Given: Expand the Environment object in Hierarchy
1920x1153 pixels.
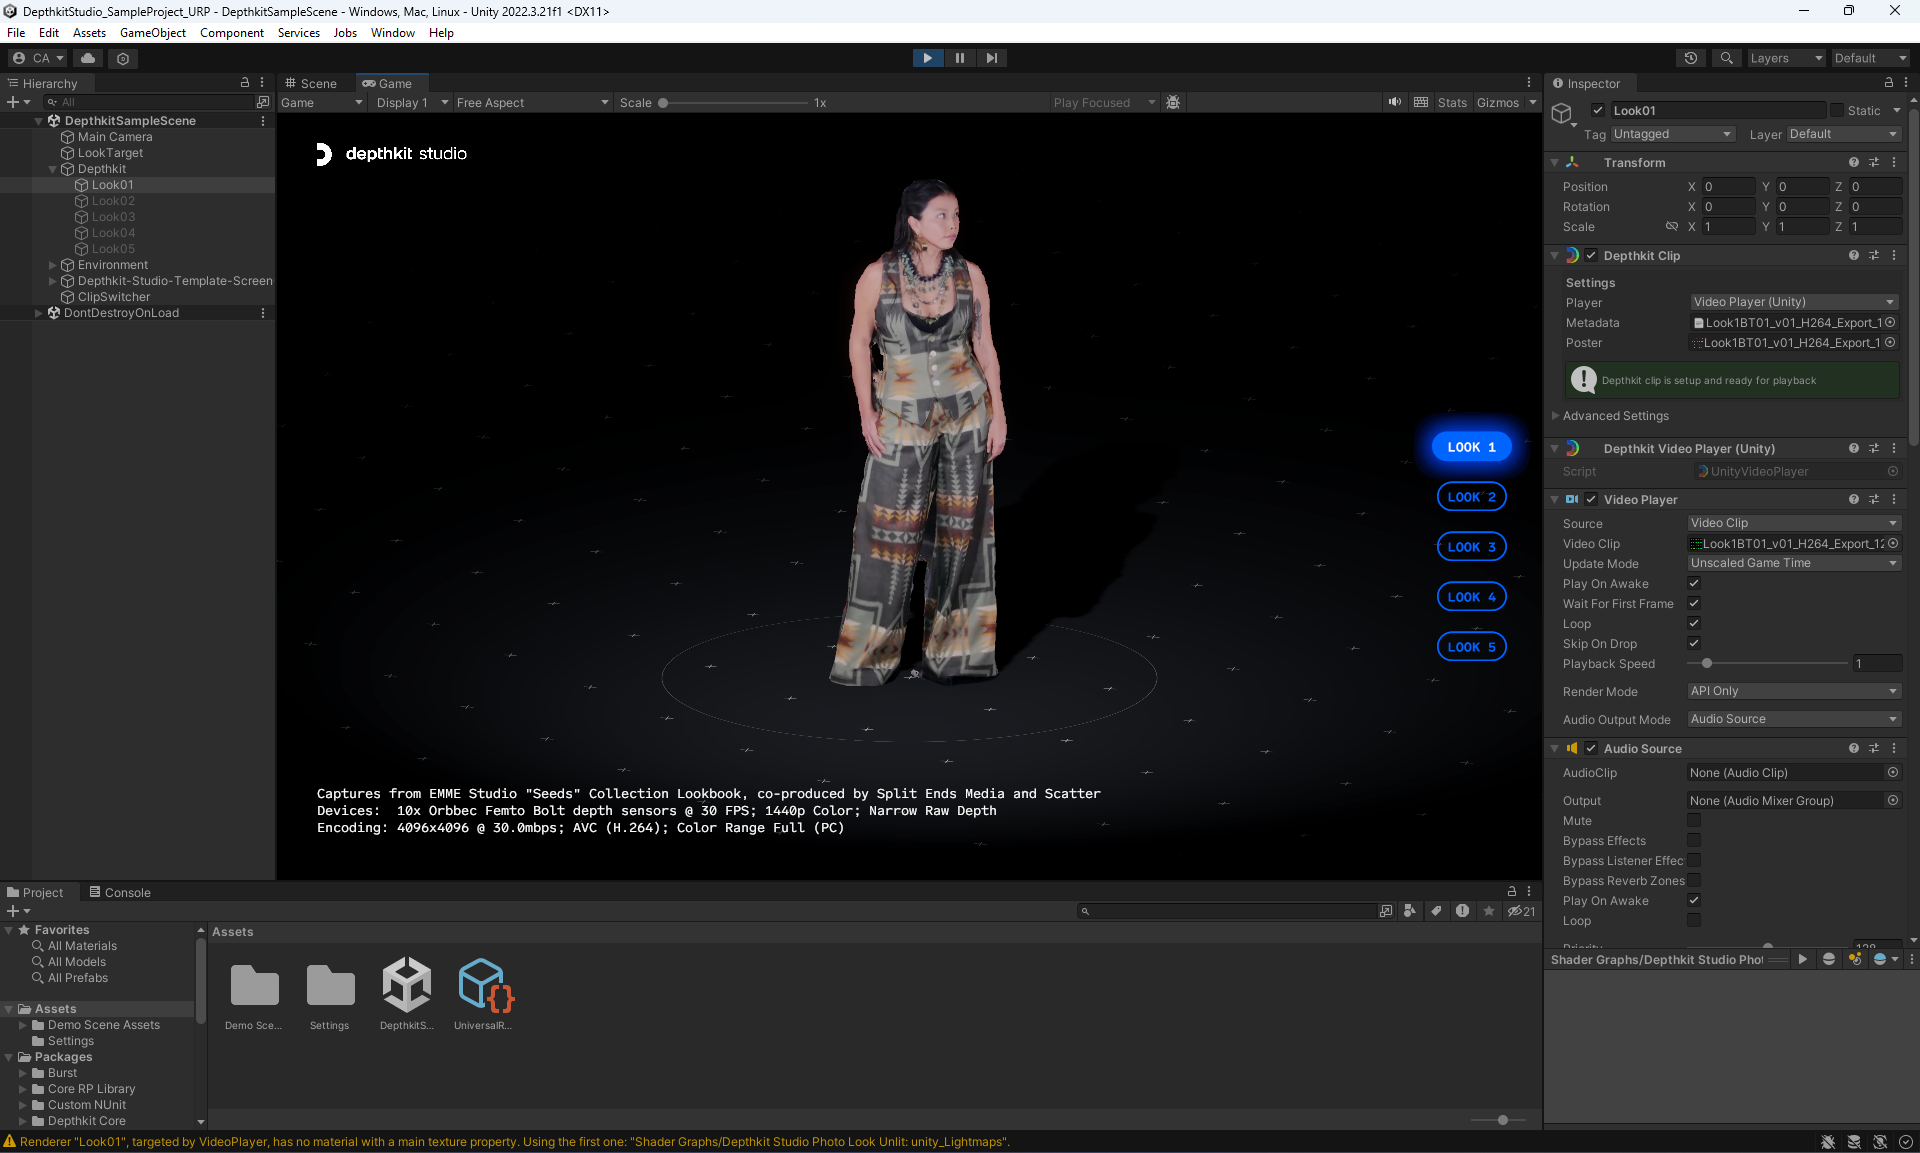Looking at the screenshot, I should (52, 265).
